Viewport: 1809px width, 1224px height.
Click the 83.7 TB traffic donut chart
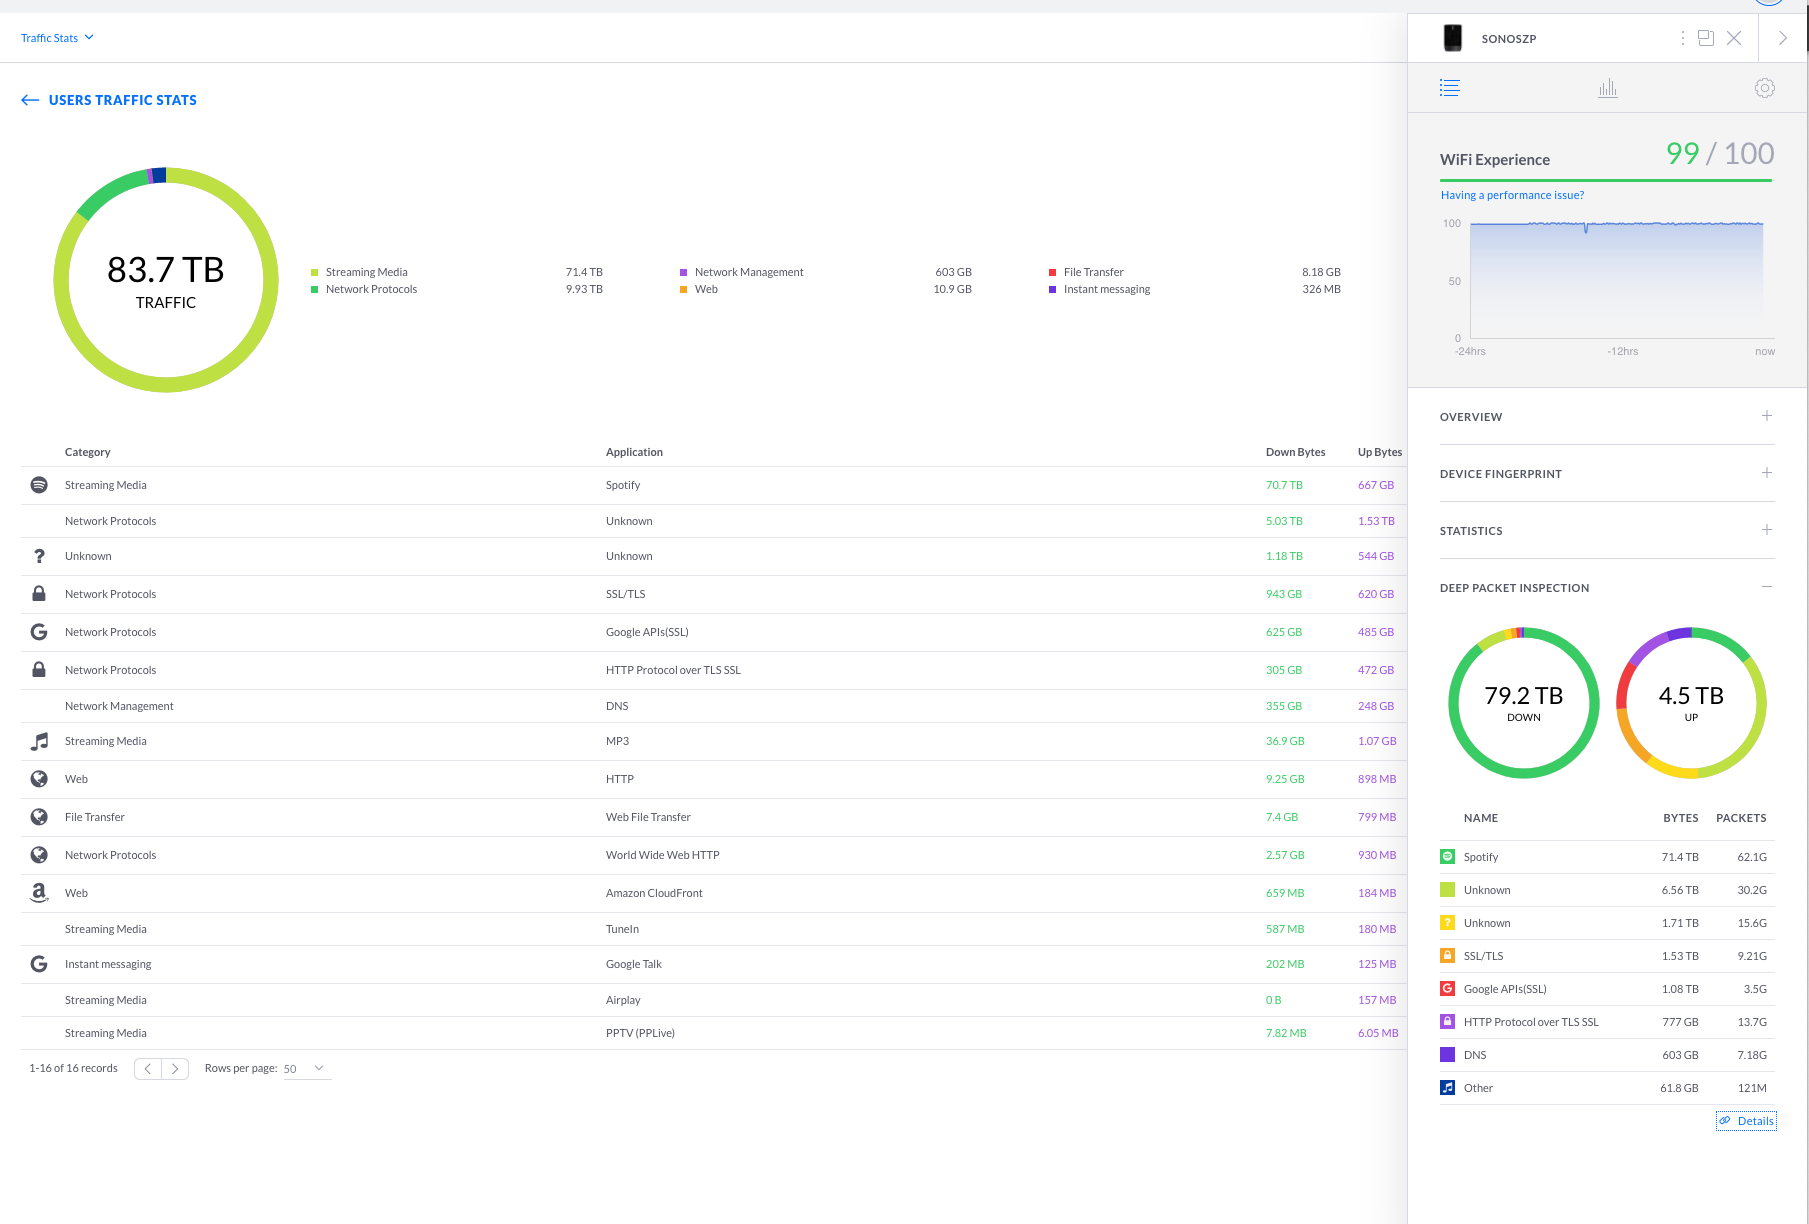click(x=166, y=280)
